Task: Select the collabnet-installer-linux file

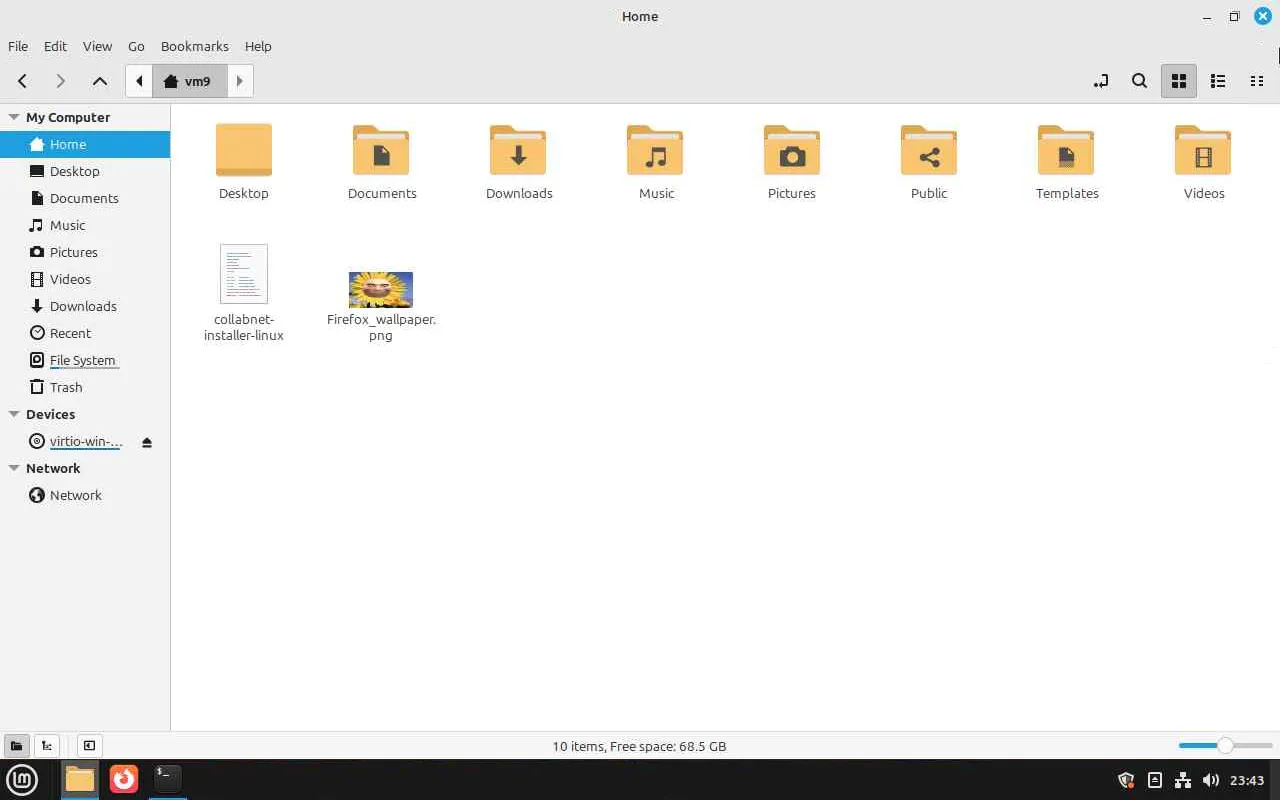Action: tap(244, 293)
